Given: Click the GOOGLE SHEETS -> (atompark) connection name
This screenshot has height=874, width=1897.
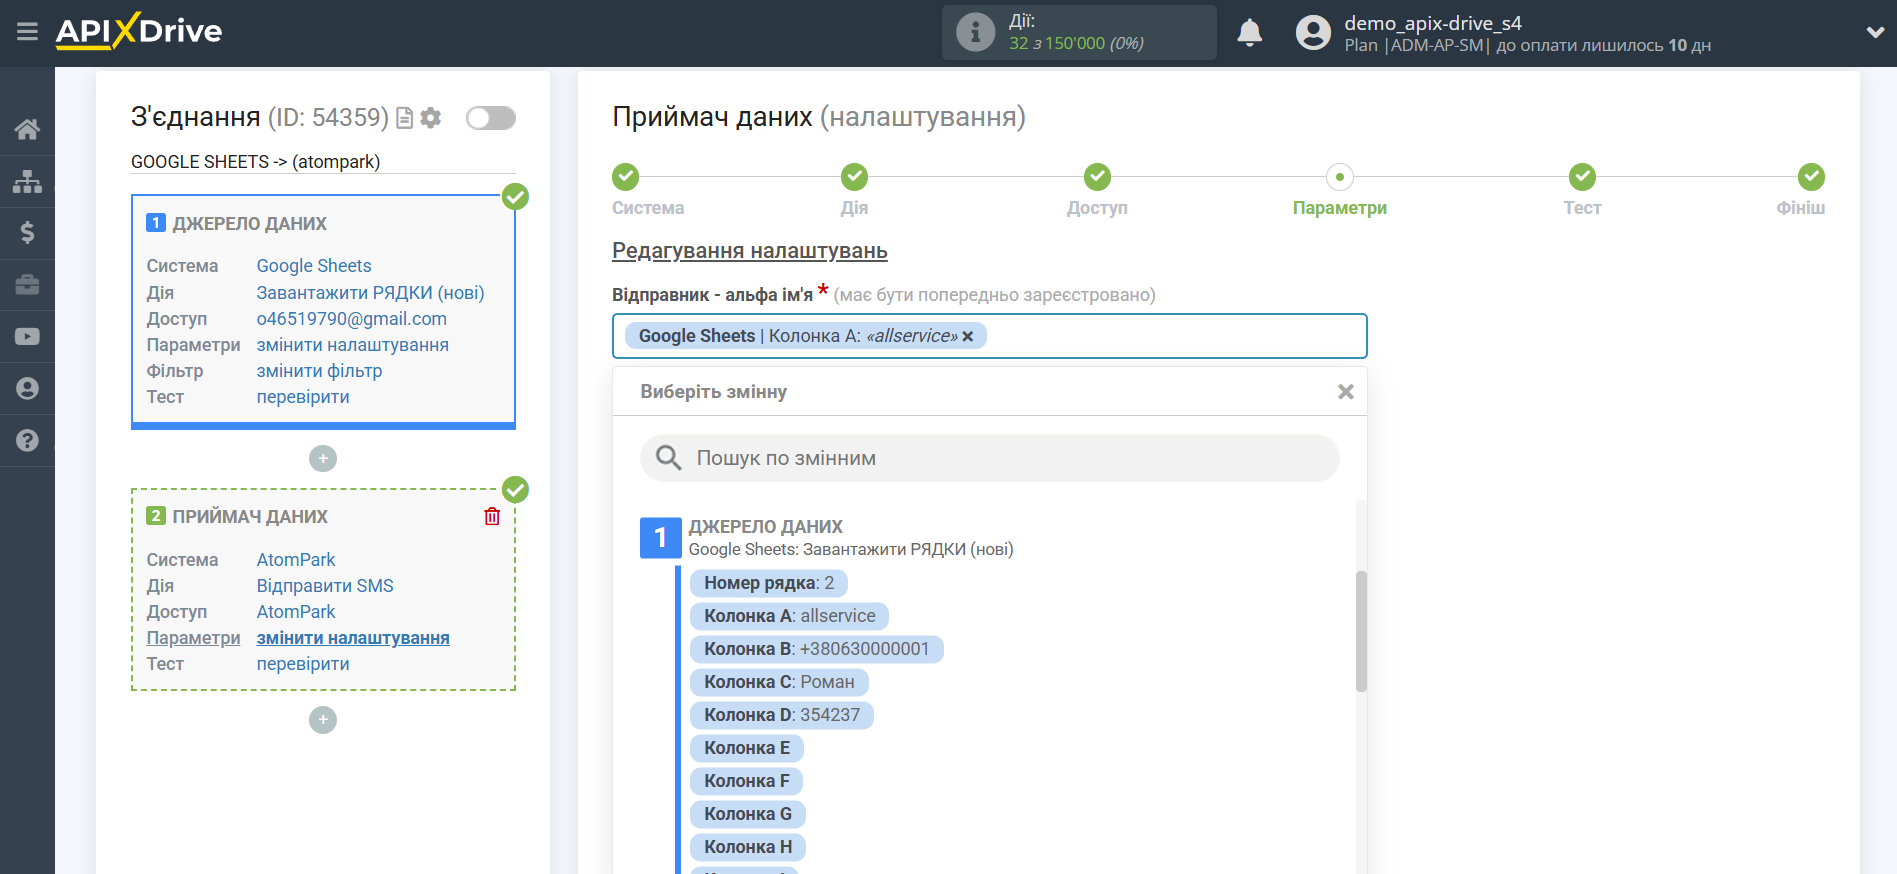Looking at the screenshot, I should (x=255, y=162).
